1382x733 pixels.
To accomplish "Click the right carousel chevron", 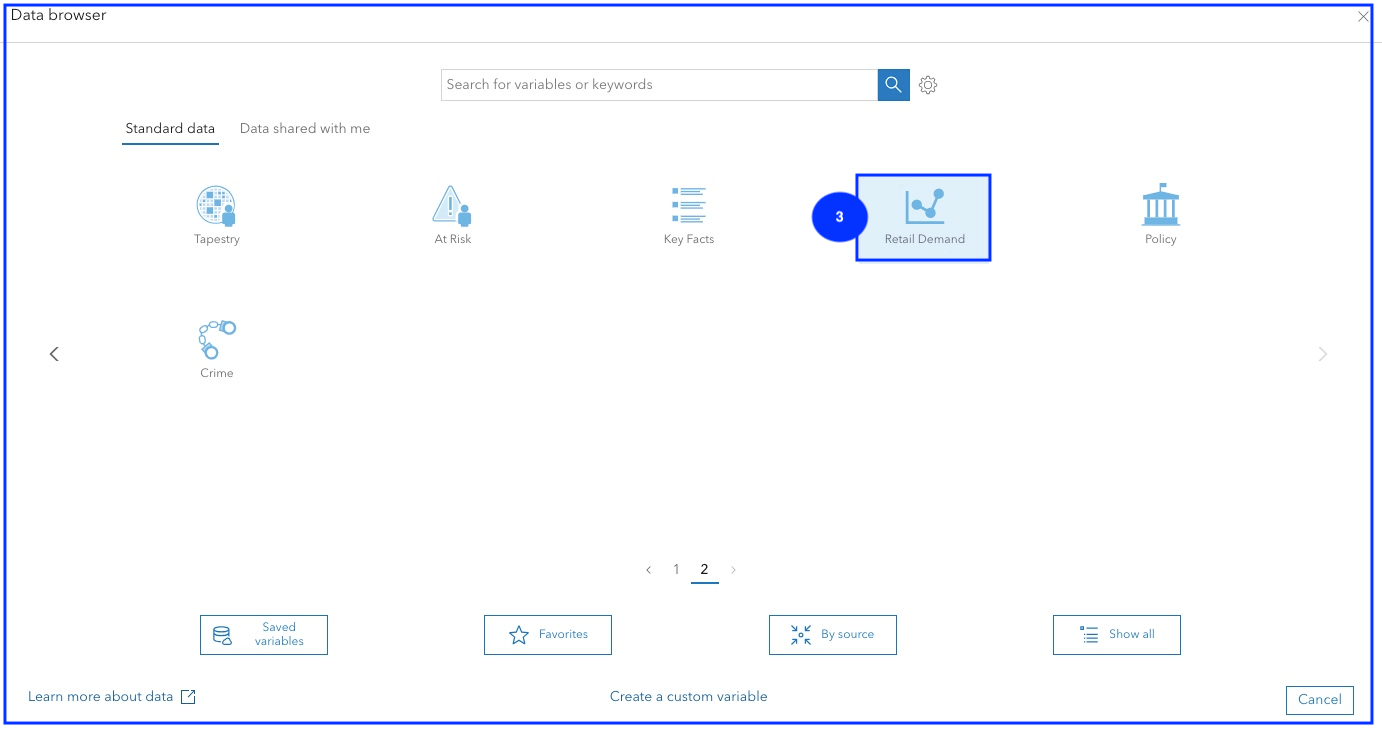I will [1322, 353].
